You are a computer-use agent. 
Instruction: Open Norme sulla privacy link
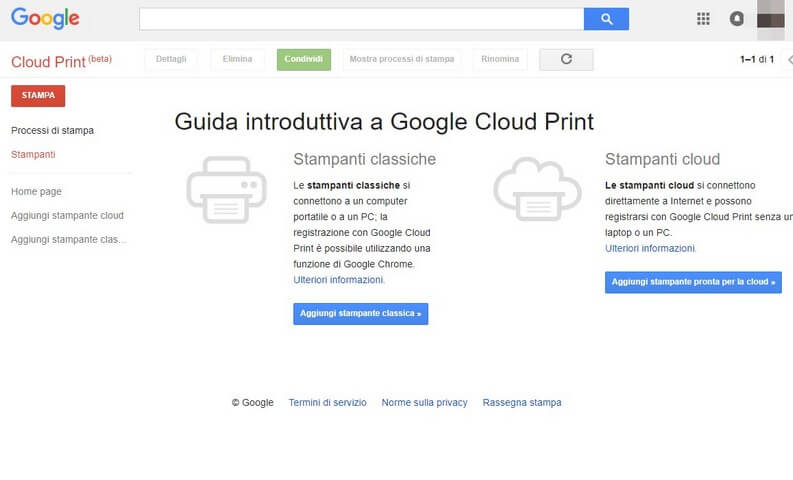click(x=424, y=403)
